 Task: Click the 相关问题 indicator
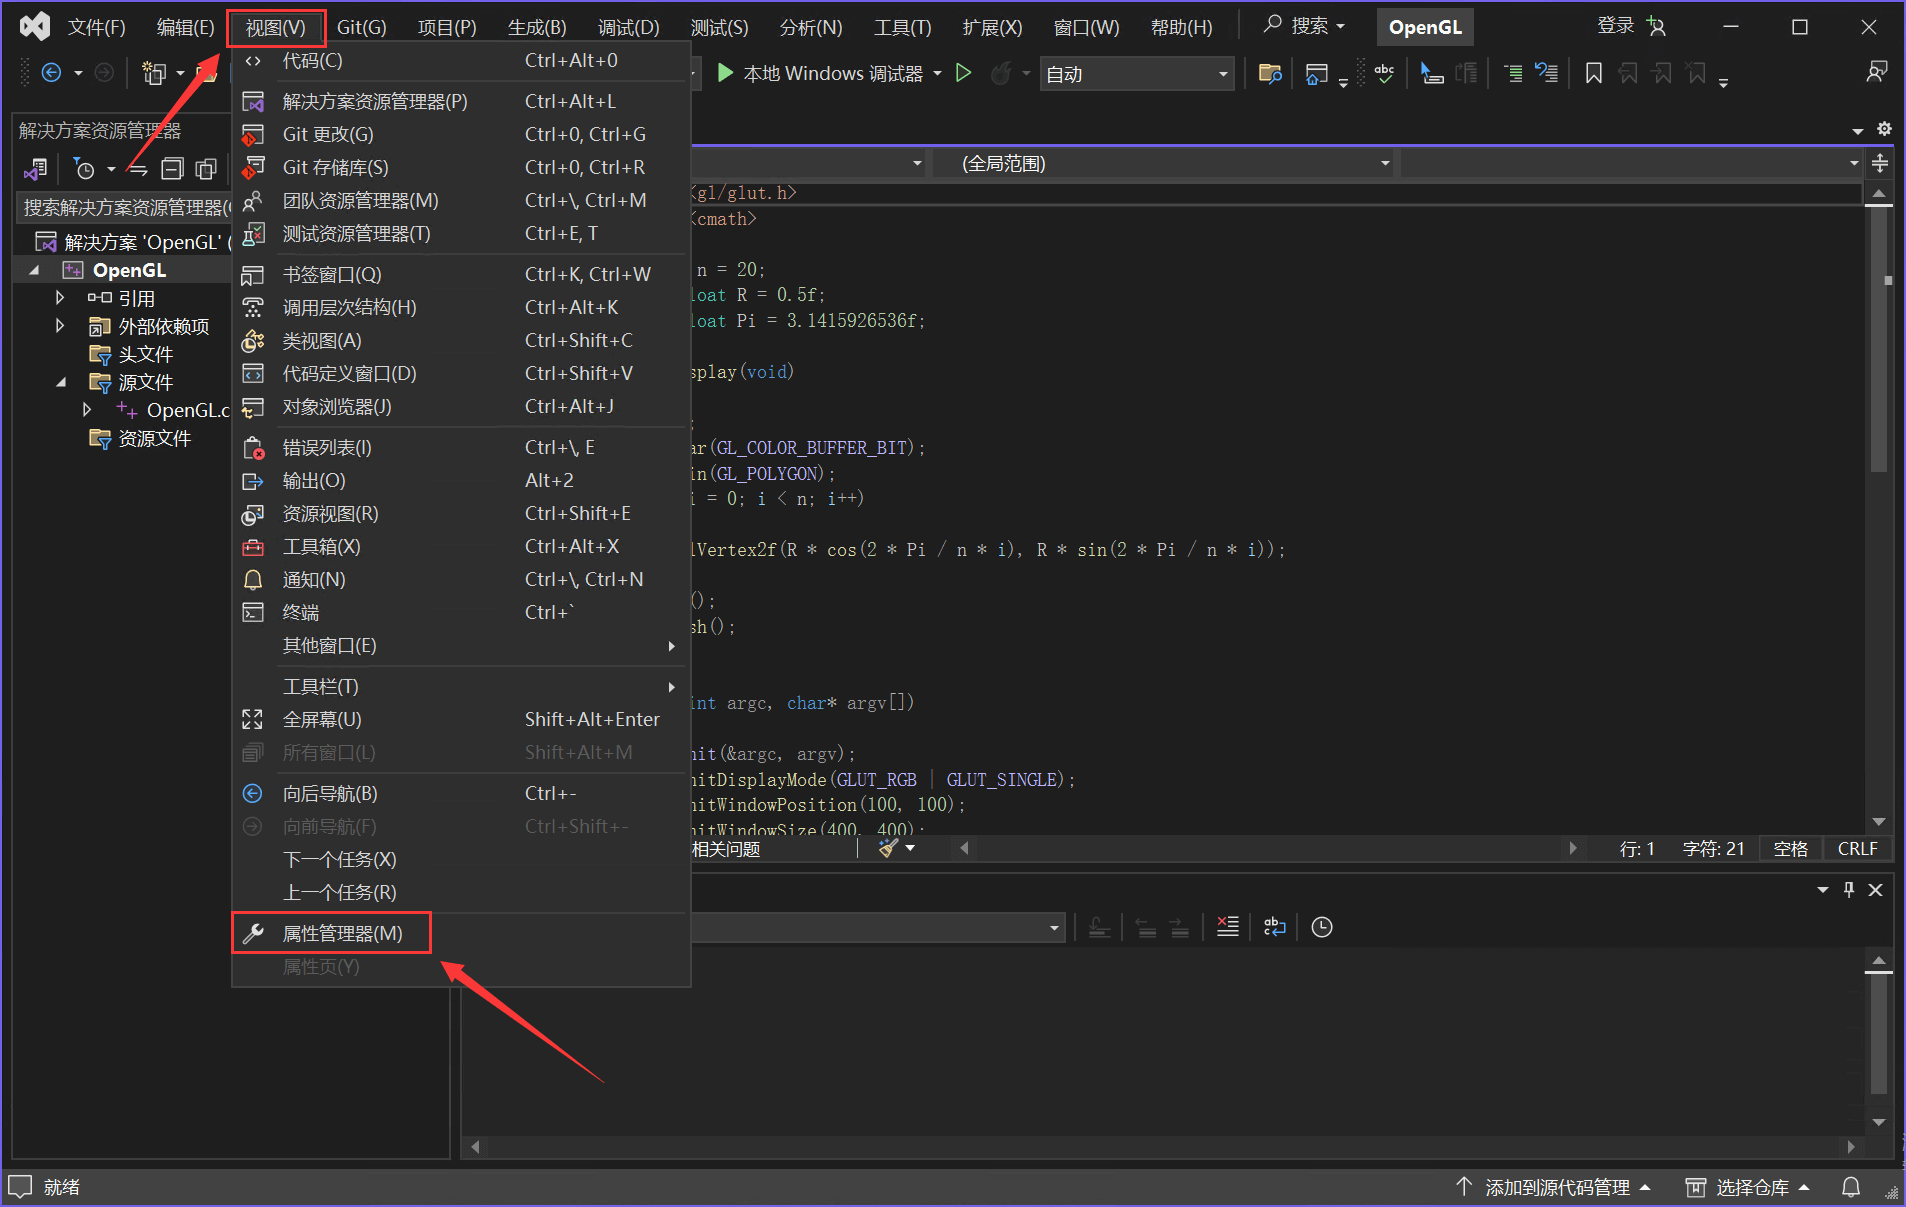726,849
